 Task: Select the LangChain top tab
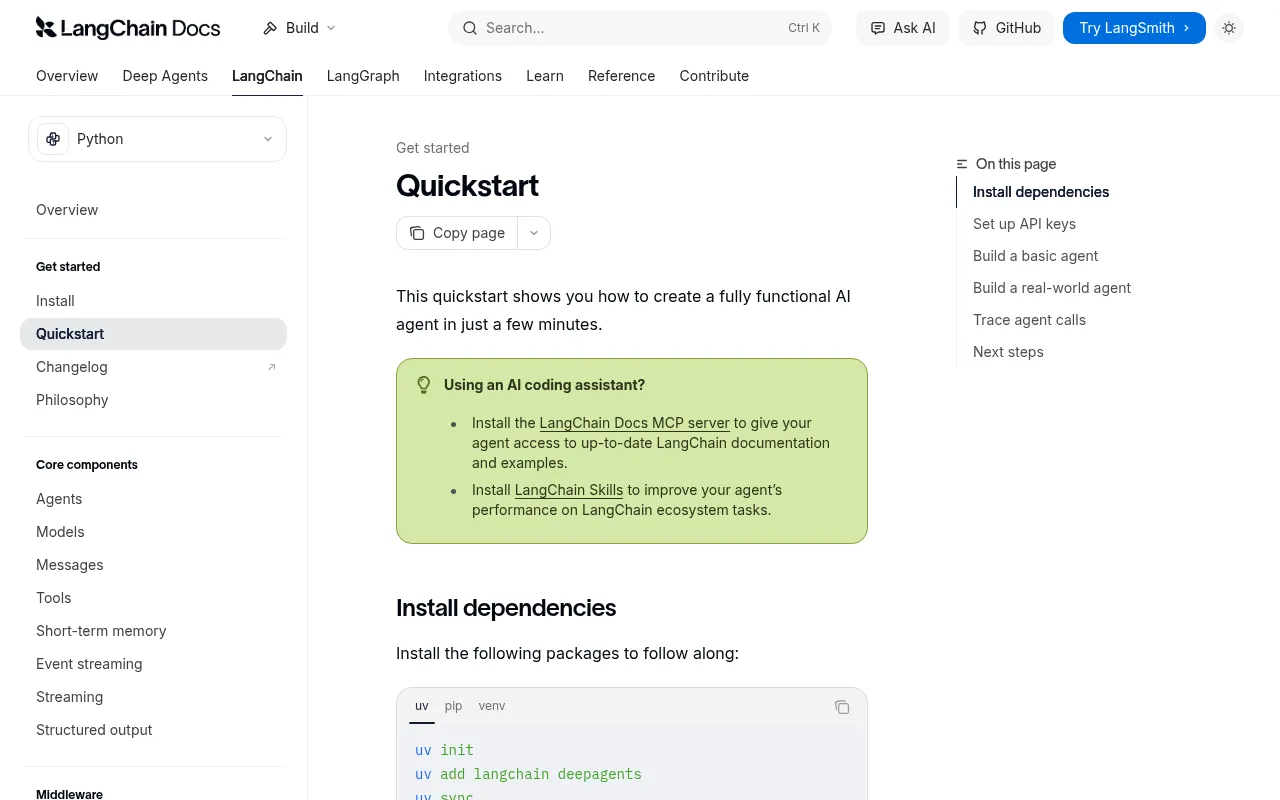point(267,76)
